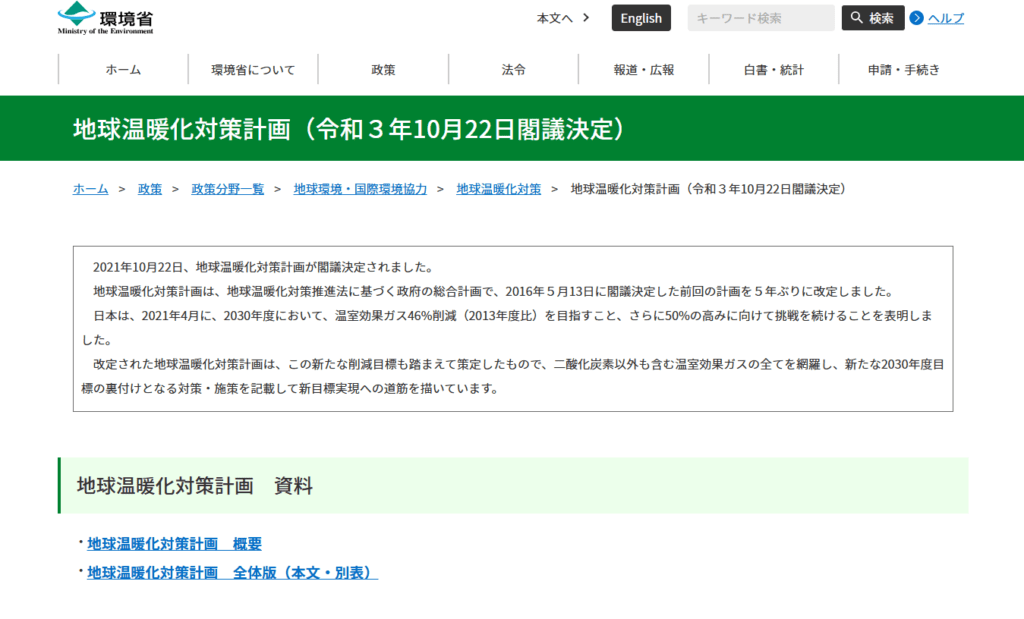This screenshot has height=619, width=1024.
Task: Select 政策 in the main navigation
Action: tap(383, 70)
